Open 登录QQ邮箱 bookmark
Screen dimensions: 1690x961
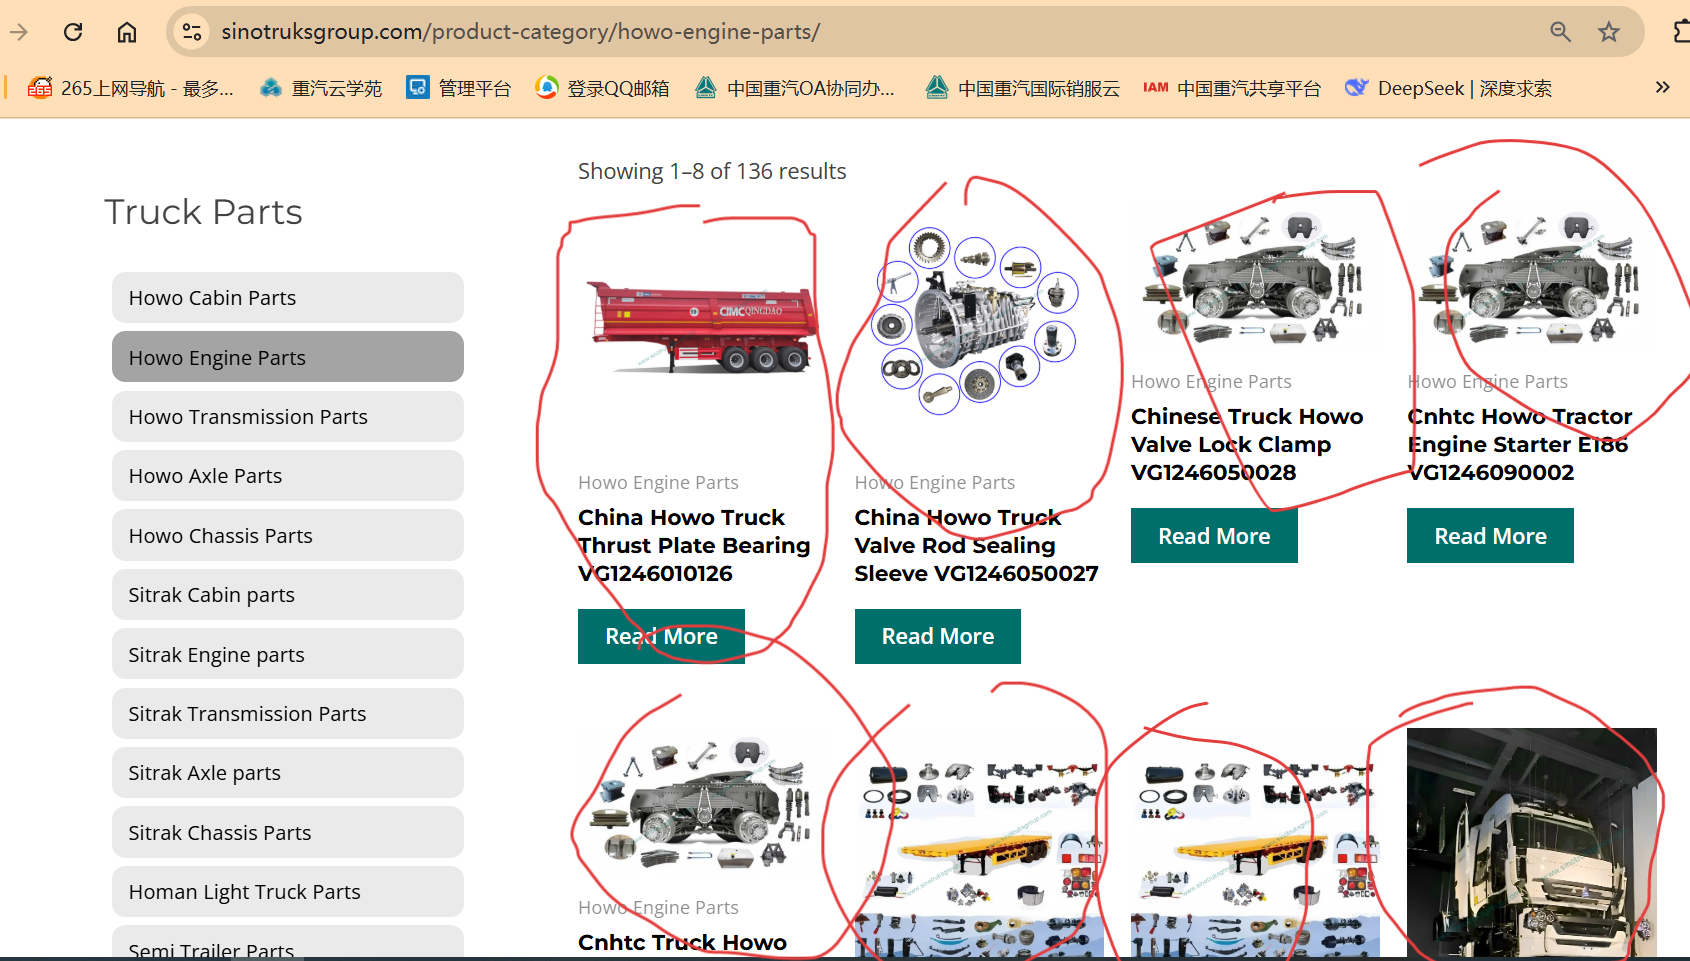click(602, 88)
